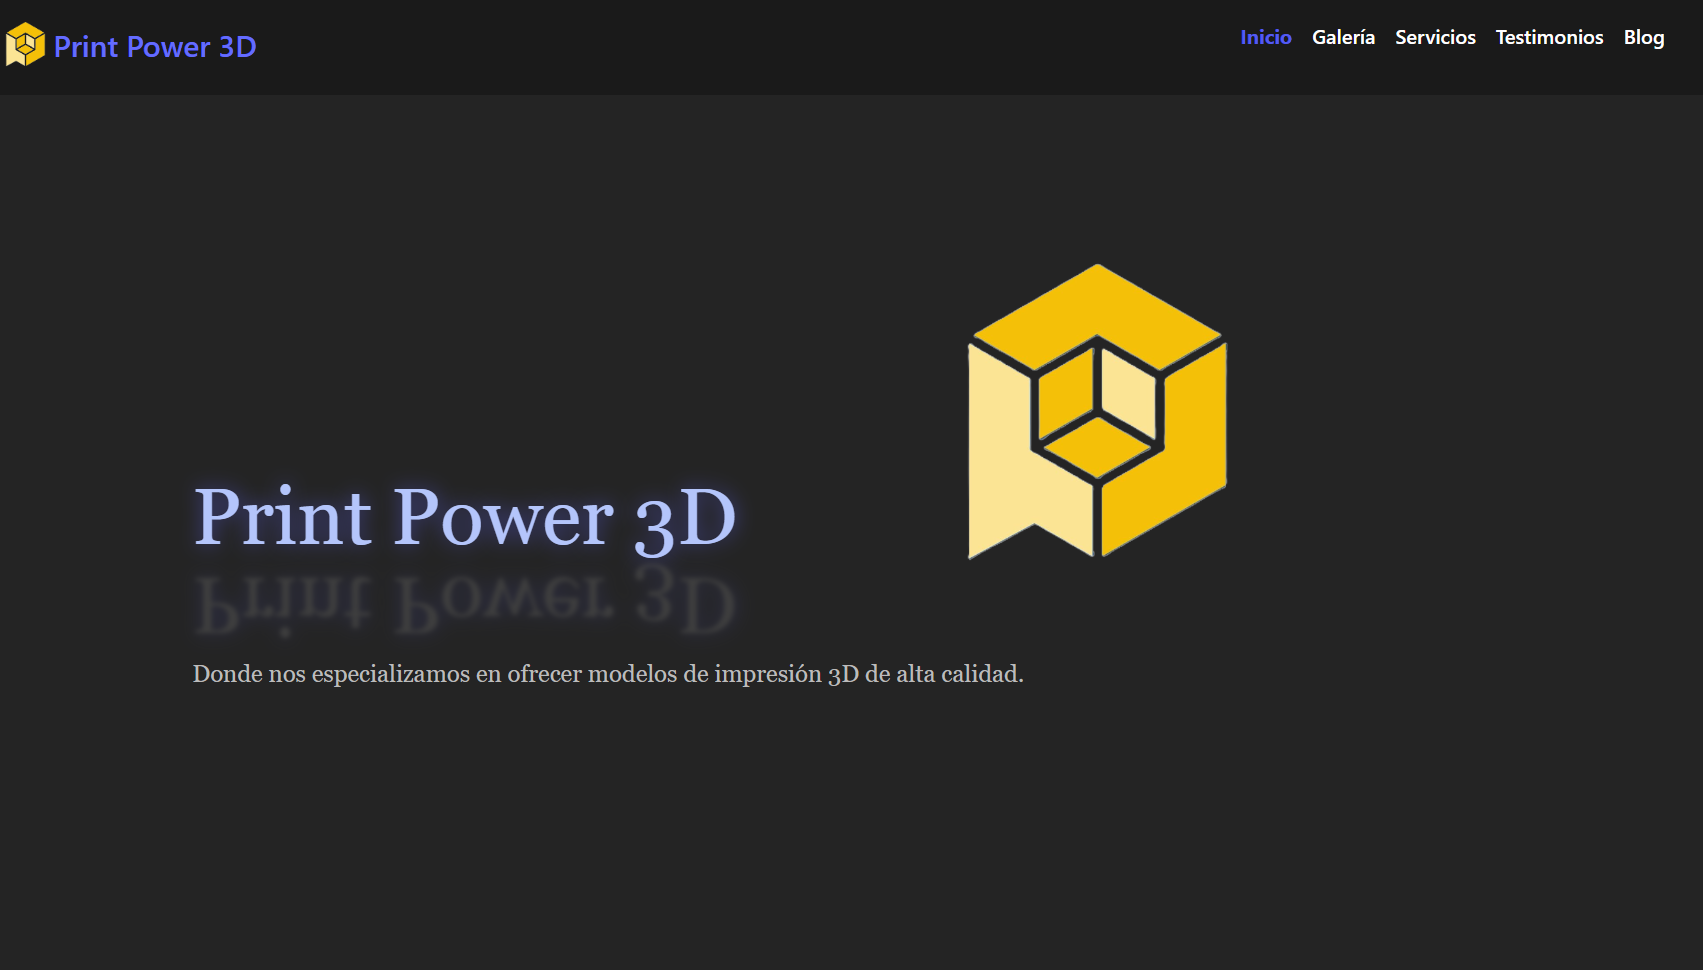Click the small cube logo in the navbar

click(x=25, y=45)
